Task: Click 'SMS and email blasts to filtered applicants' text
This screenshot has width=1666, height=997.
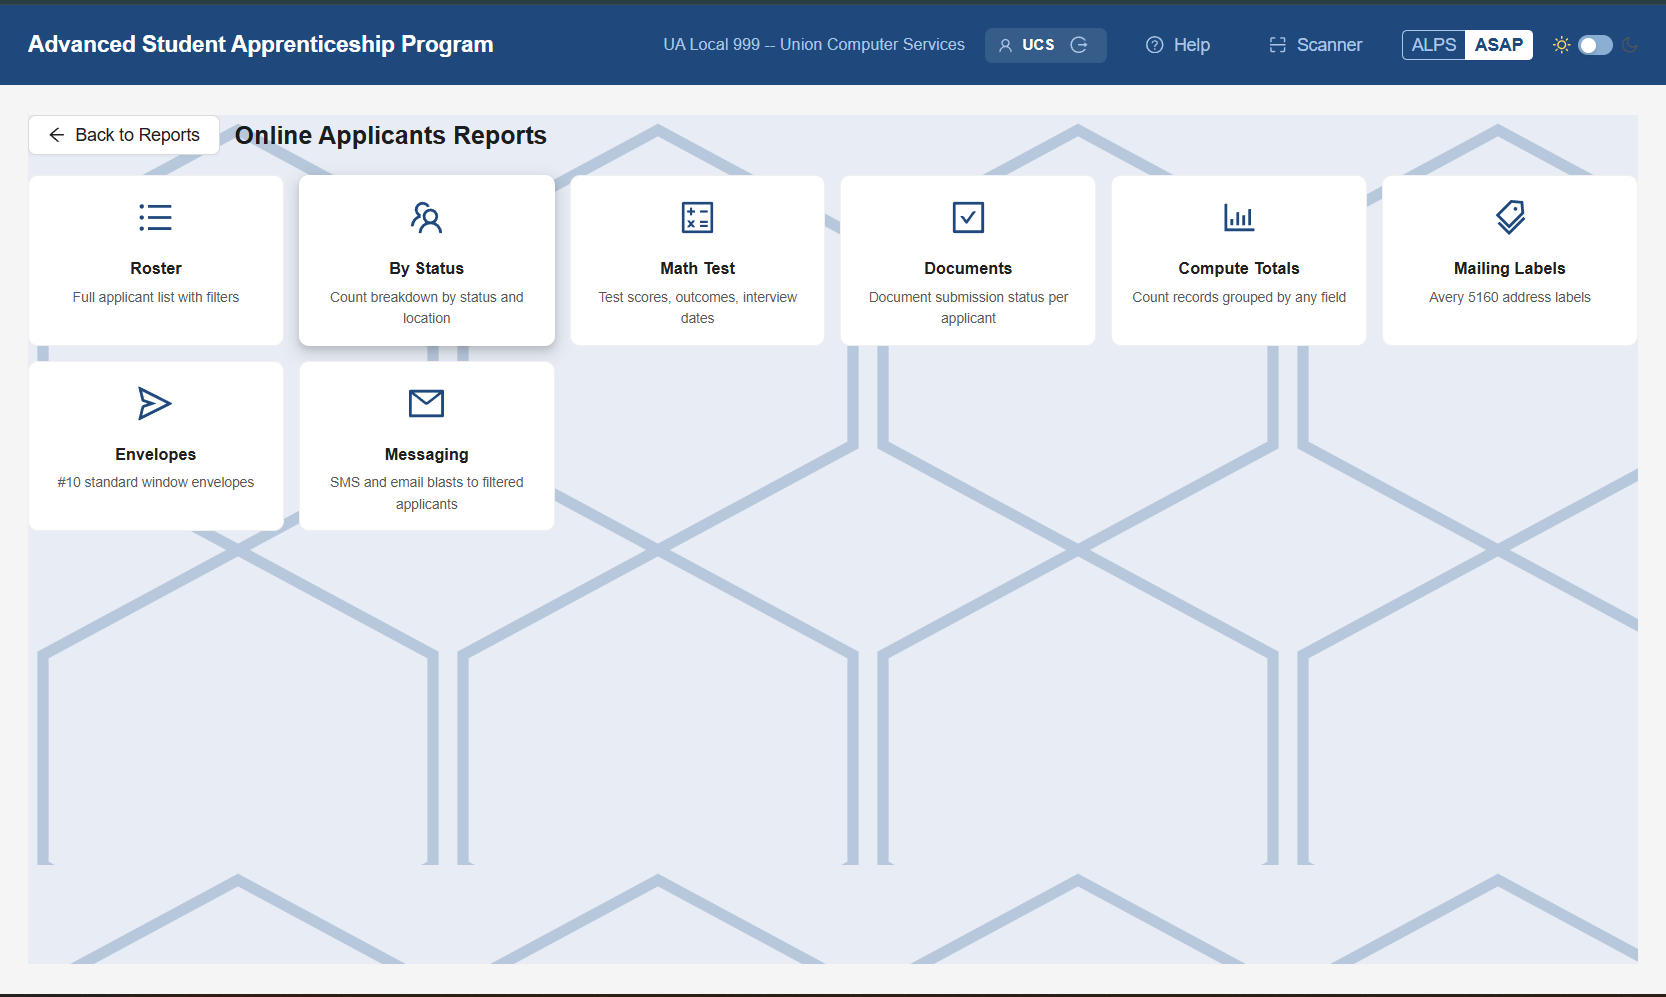Action: (427, 493)
